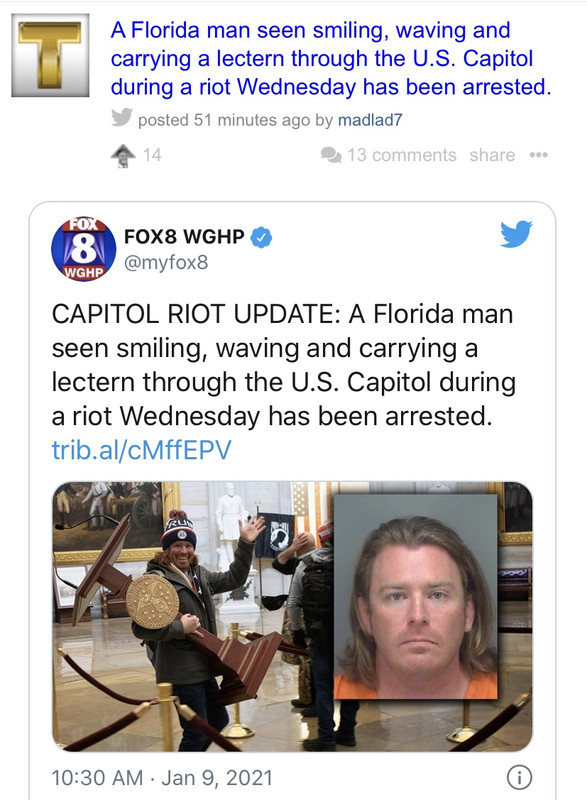This screenshot has width=587, height=800.
Task: Click the FOX8 WGHP profile avatar
Action: point(84,249)
